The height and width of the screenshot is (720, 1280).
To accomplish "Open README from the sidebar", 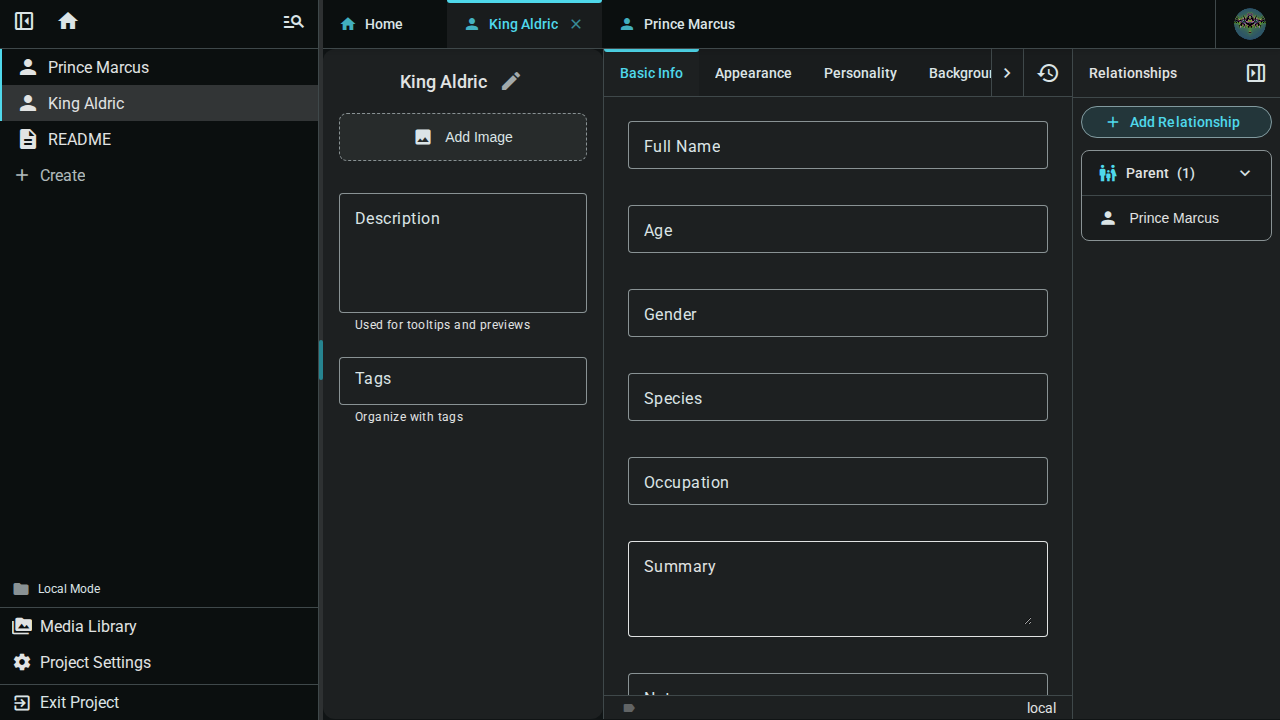I will point(80,139).
